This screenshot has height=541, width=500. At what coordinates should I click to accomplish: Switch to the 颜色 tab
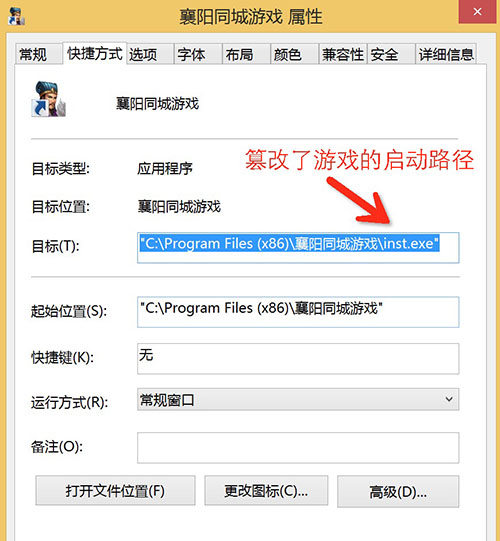click(294, 55)
